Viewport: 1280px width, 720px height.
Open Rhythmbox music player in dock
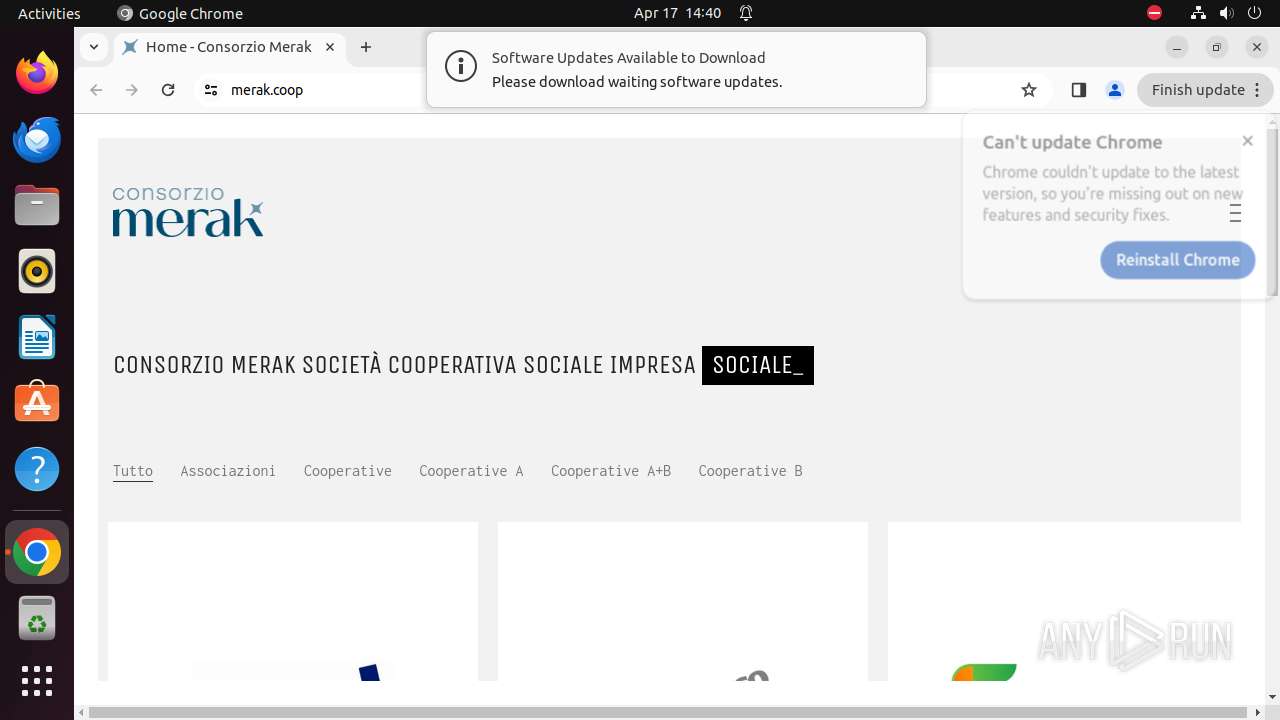(37, 272)
